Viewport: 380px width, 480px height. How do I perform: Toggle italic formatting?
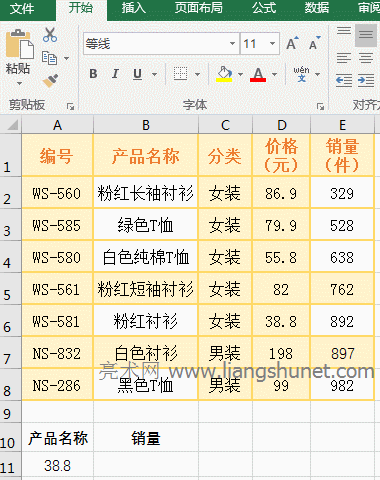point(115,74)
